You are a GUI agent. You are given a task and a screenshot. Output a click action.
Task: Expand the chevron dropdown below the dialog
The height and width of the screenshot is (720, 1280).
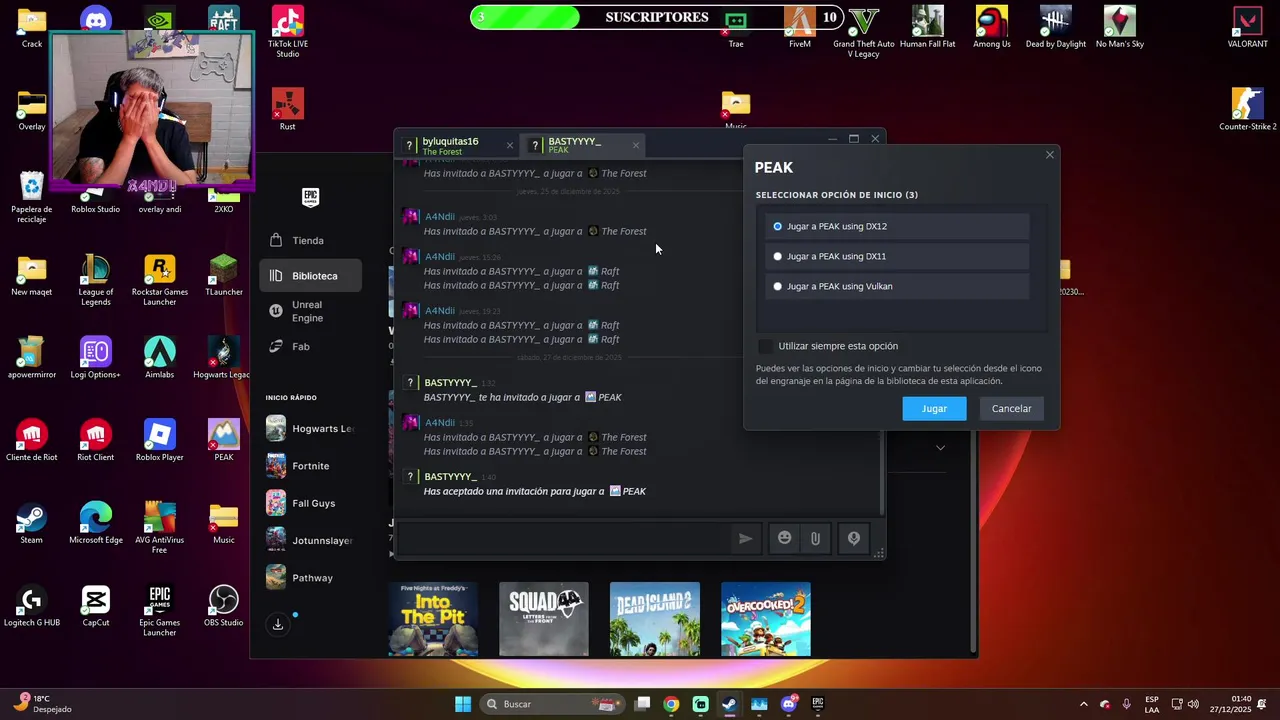click(940, 448)
